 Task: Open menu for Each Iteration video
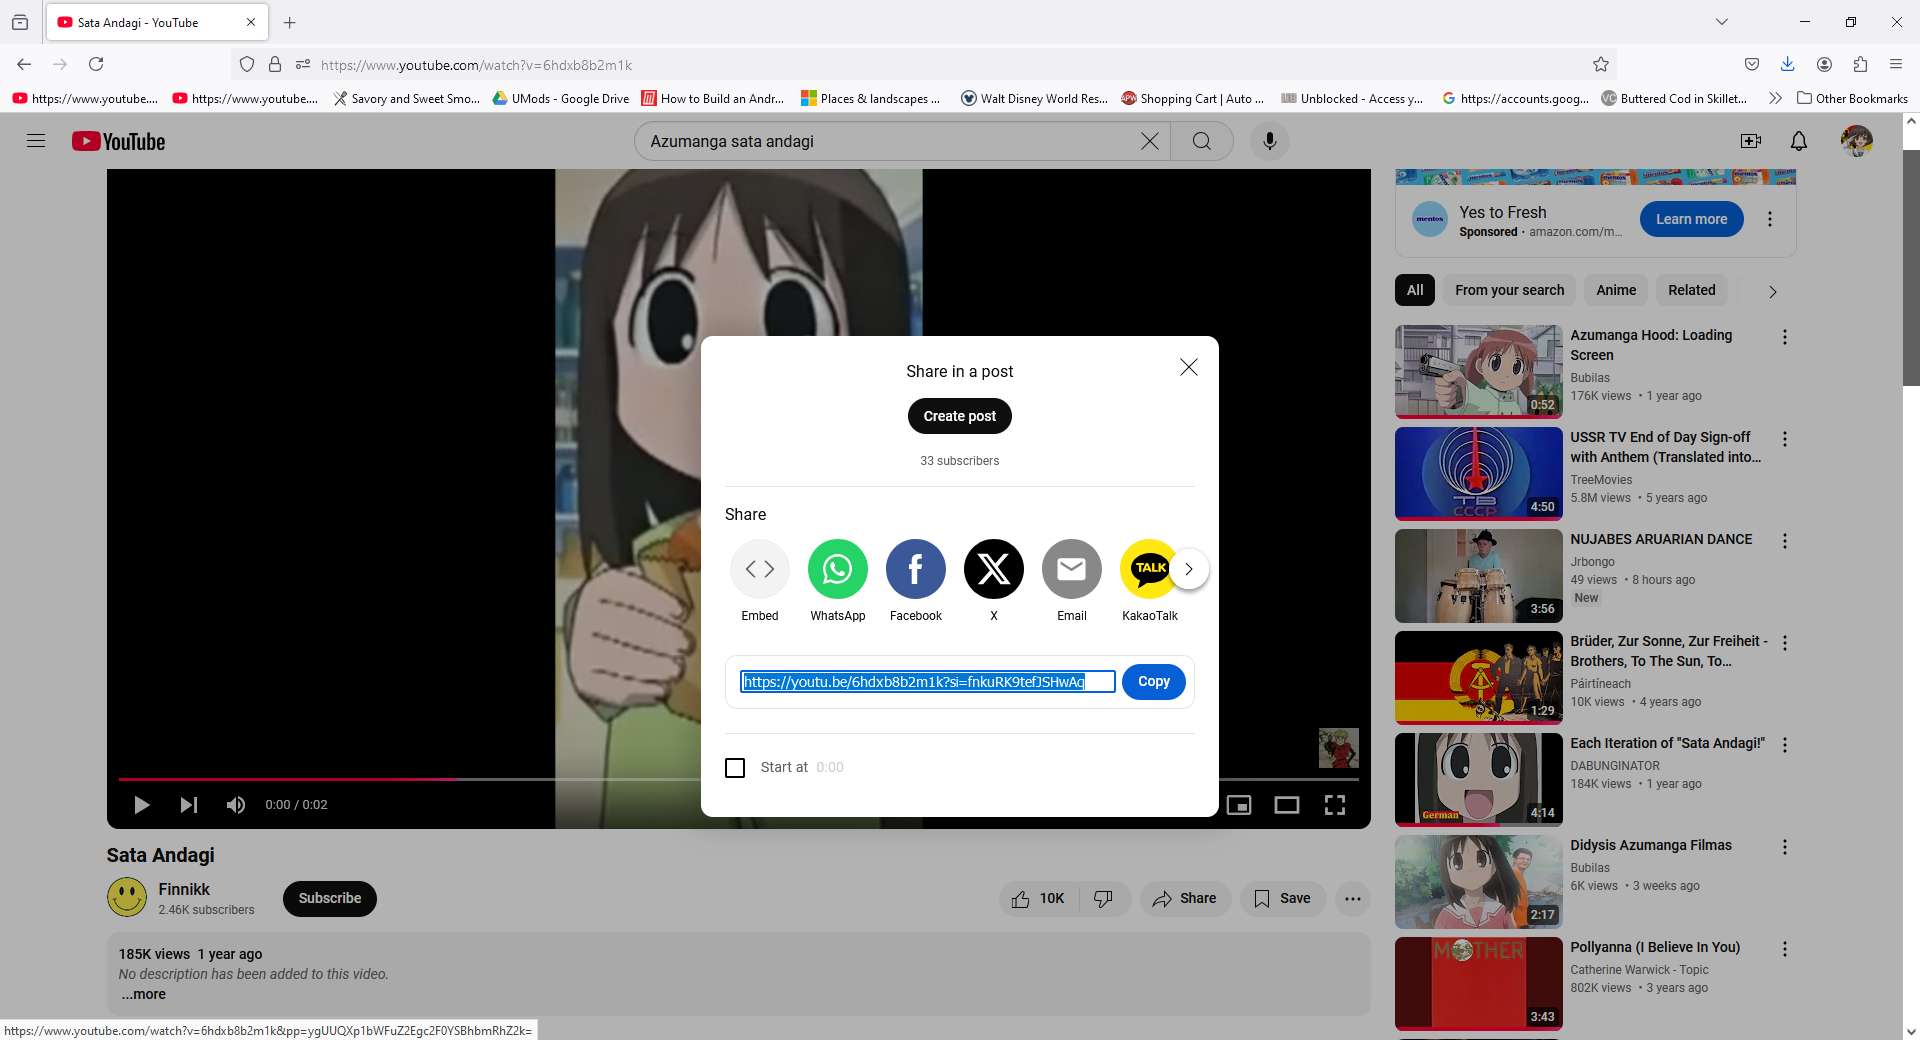point(1785,746)
